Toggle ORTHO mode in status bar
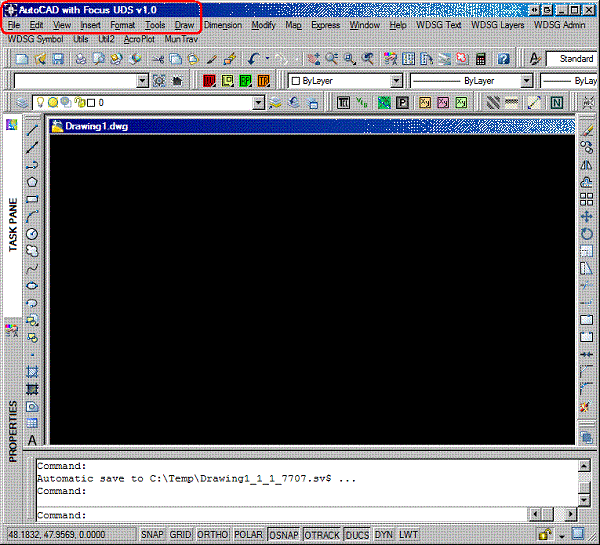 [x=212, y=534]
